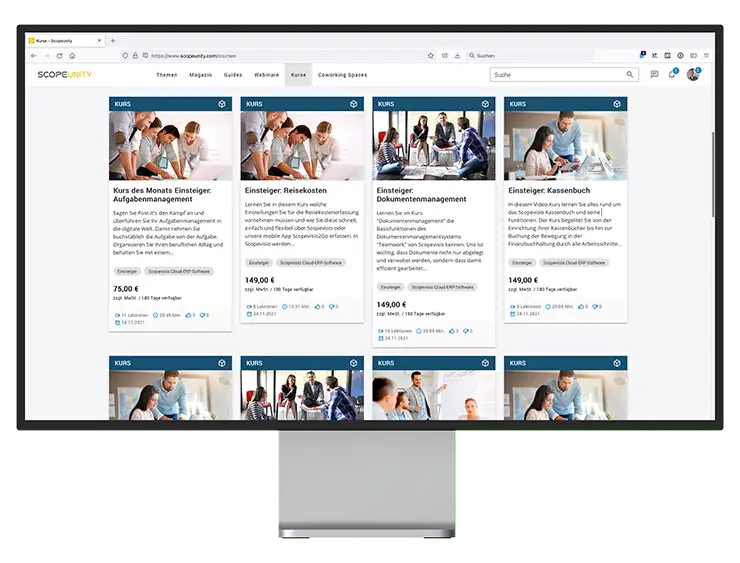Click the browser home icon

tap(72, 56)
